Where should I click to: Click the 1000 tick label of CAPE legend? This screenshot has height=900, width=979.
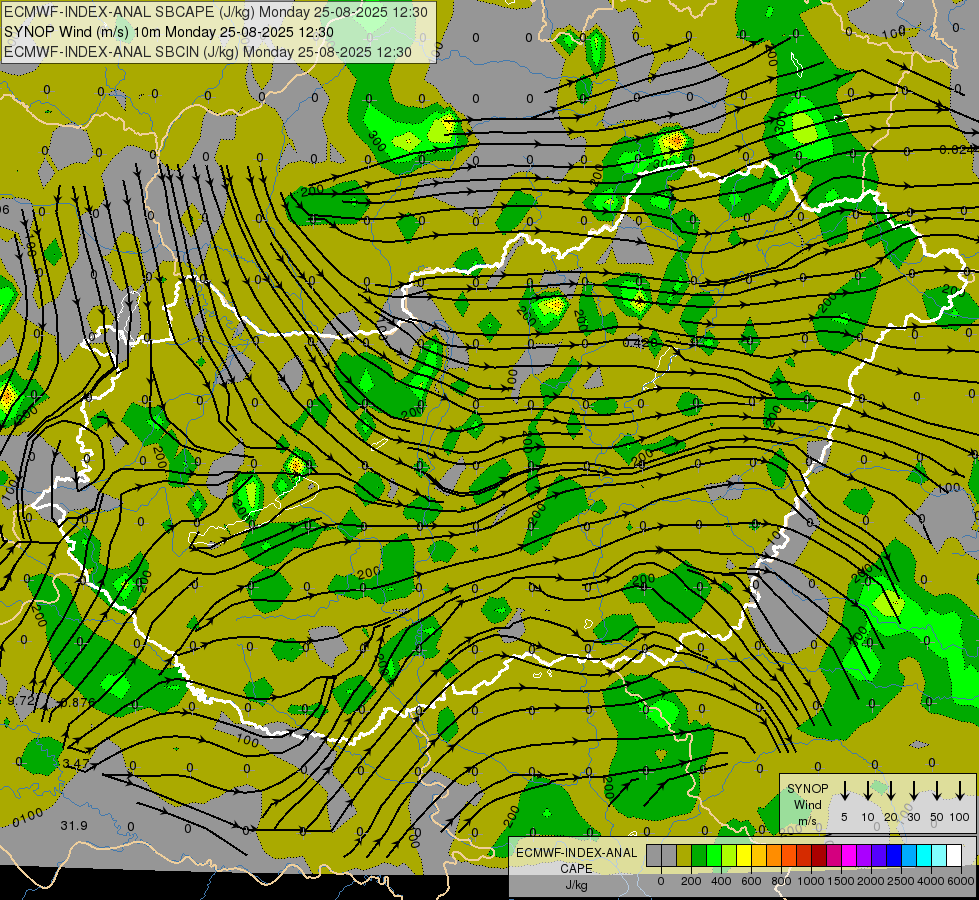point(811,881)
